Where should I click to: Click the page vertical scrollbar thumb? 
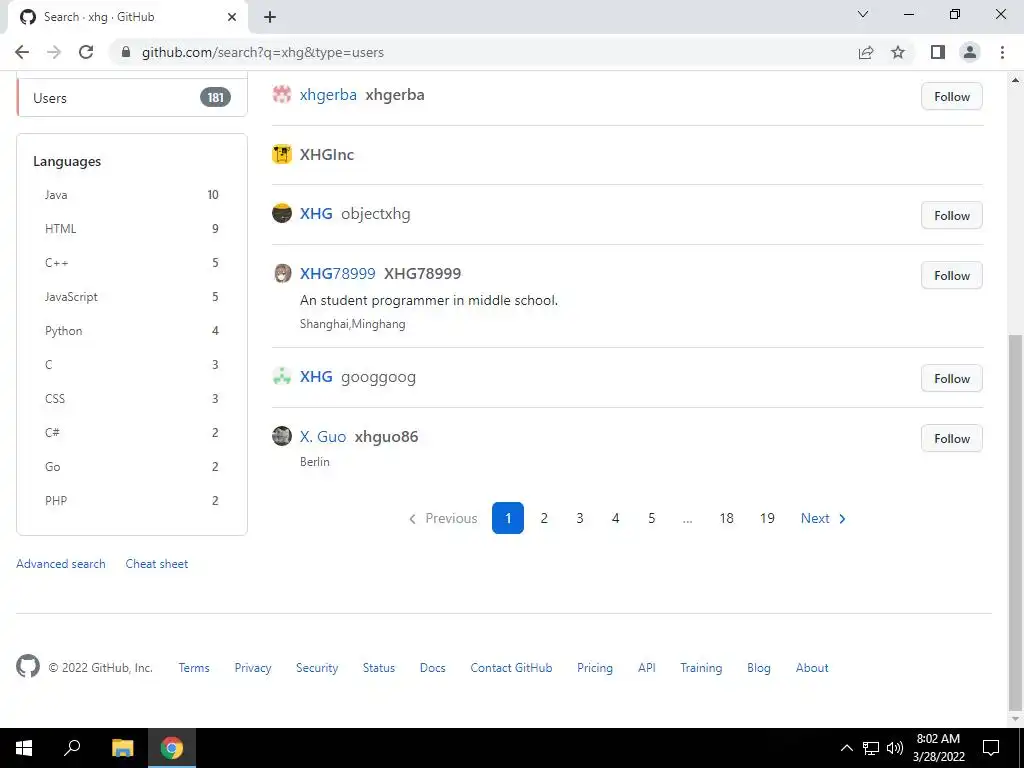(1014, 522)
